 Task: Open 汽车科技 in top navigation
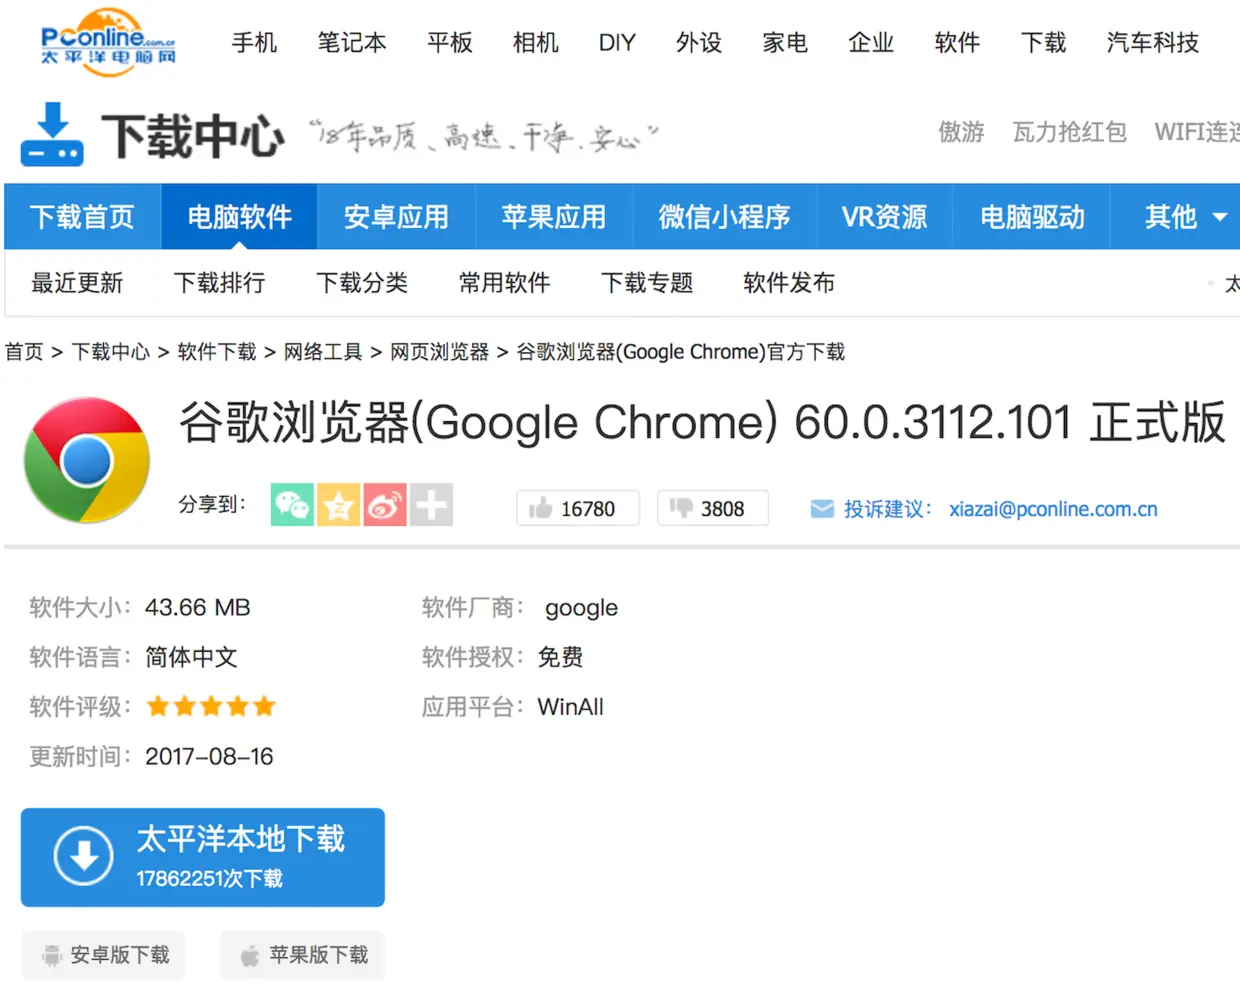coord(1153,43)
